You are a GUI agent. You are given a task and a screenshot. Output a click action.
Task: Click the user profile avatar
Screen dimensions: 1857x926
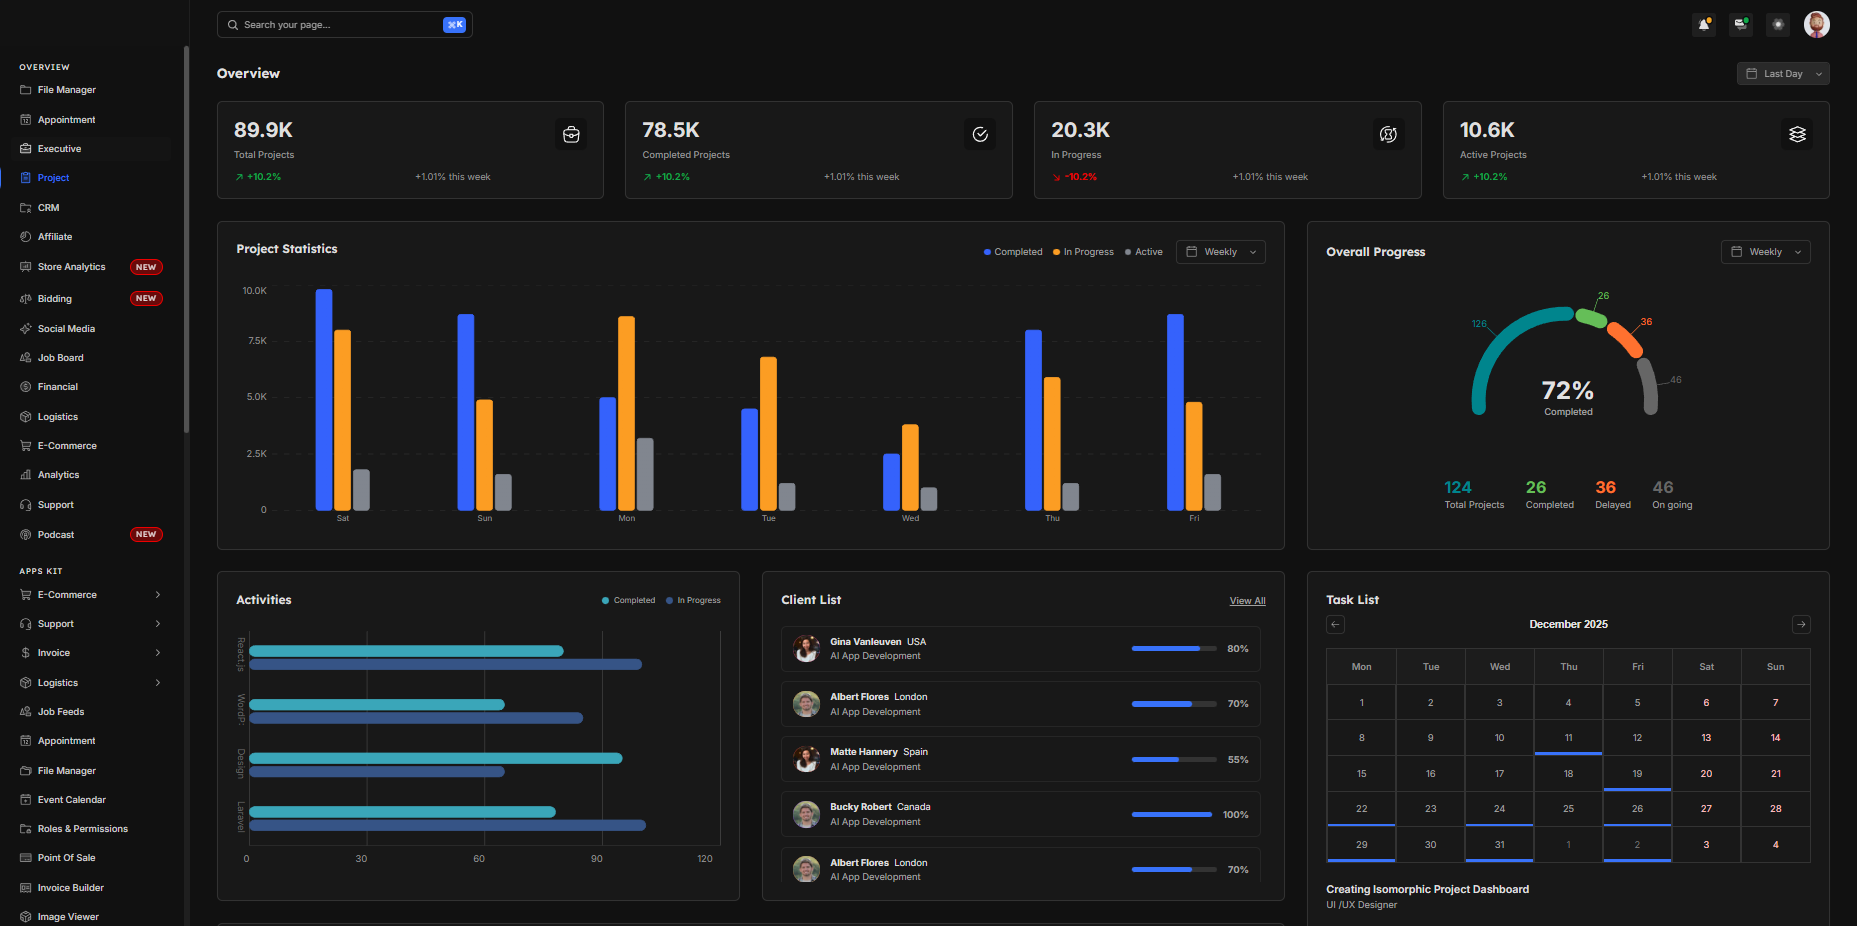[x=1816, y=25]
